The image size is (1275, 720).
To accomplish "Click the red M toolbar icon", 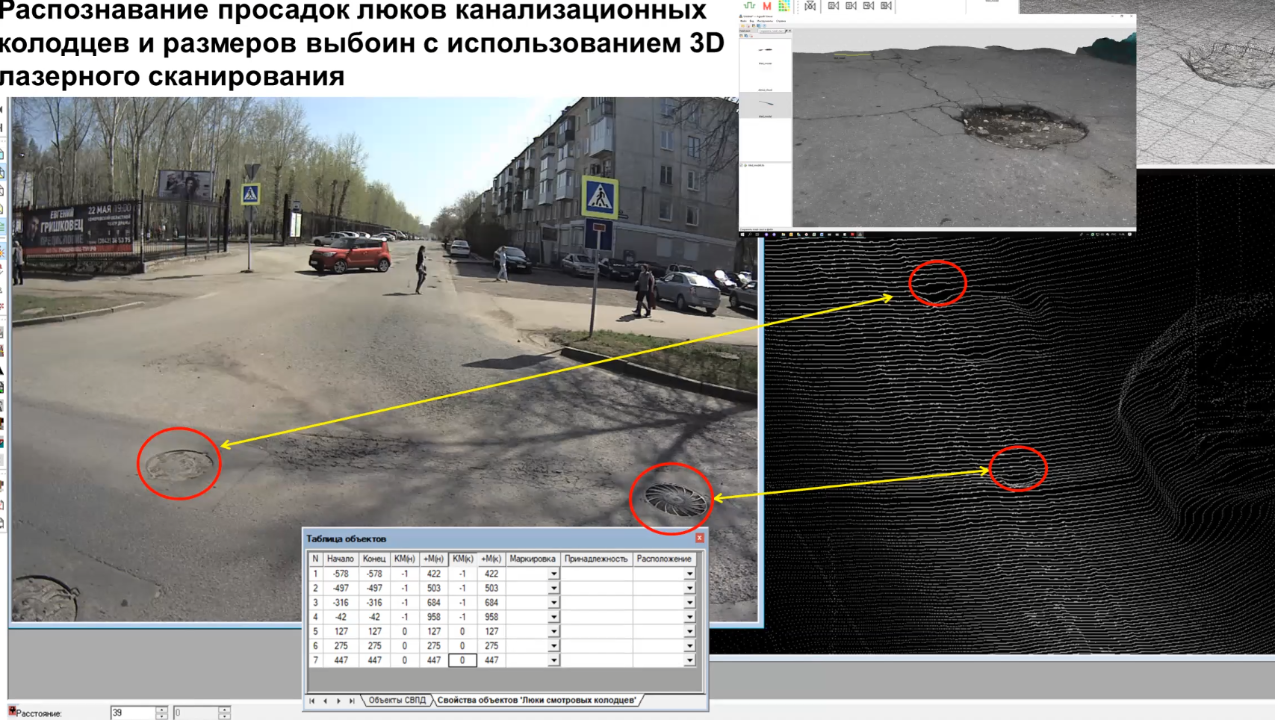I will (767, 6).
